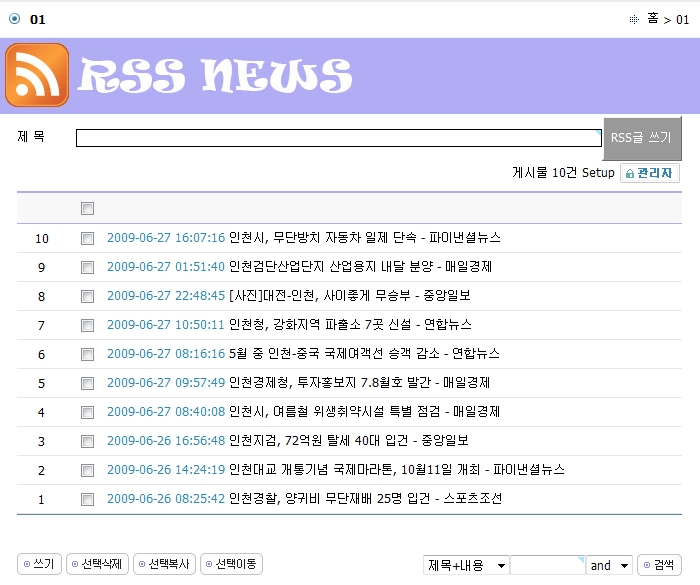
Task: Click the 선택이동 move selected button
Action: tap(231, 564)
